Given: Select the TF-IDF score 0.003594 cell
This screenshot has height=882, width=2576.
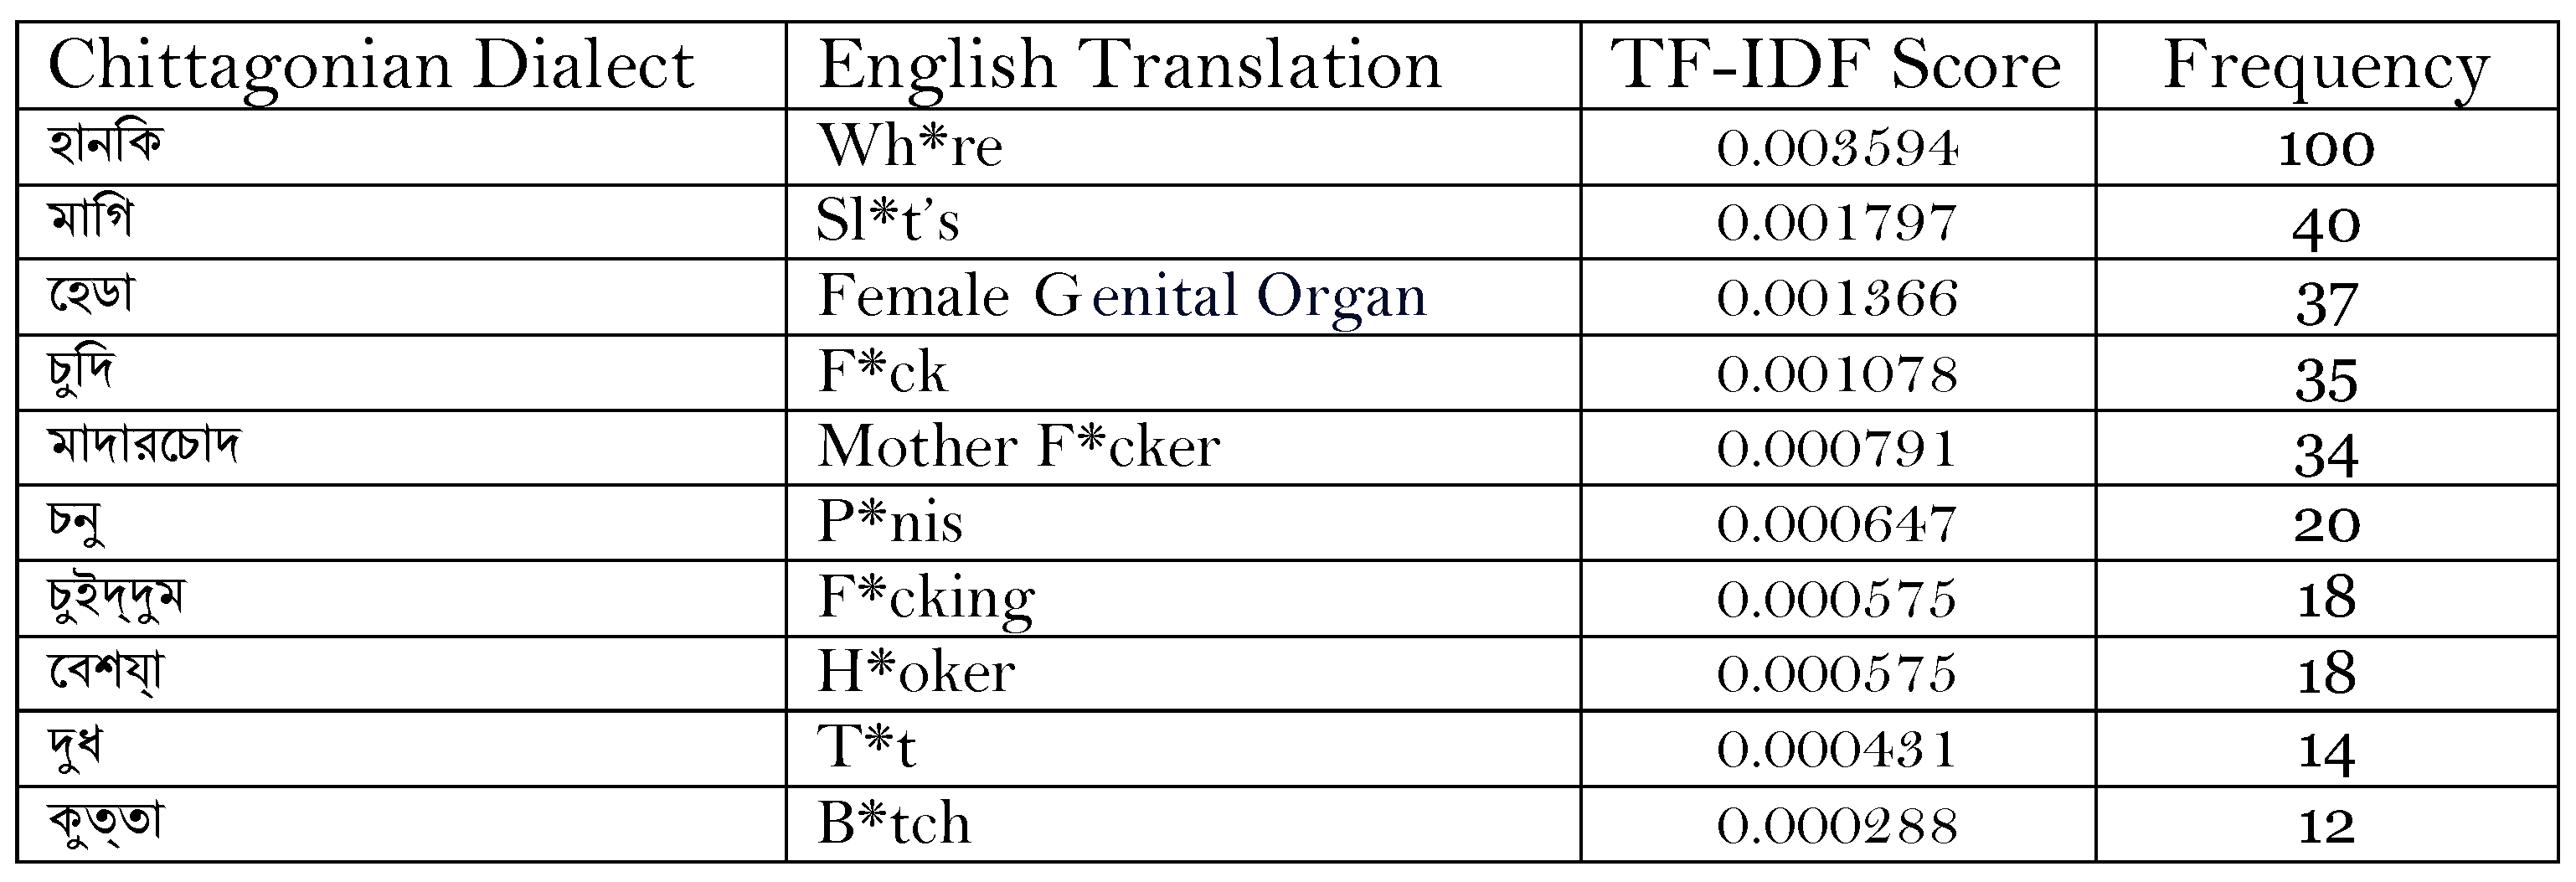Looking at the screenshot, I should (1838, 148).
